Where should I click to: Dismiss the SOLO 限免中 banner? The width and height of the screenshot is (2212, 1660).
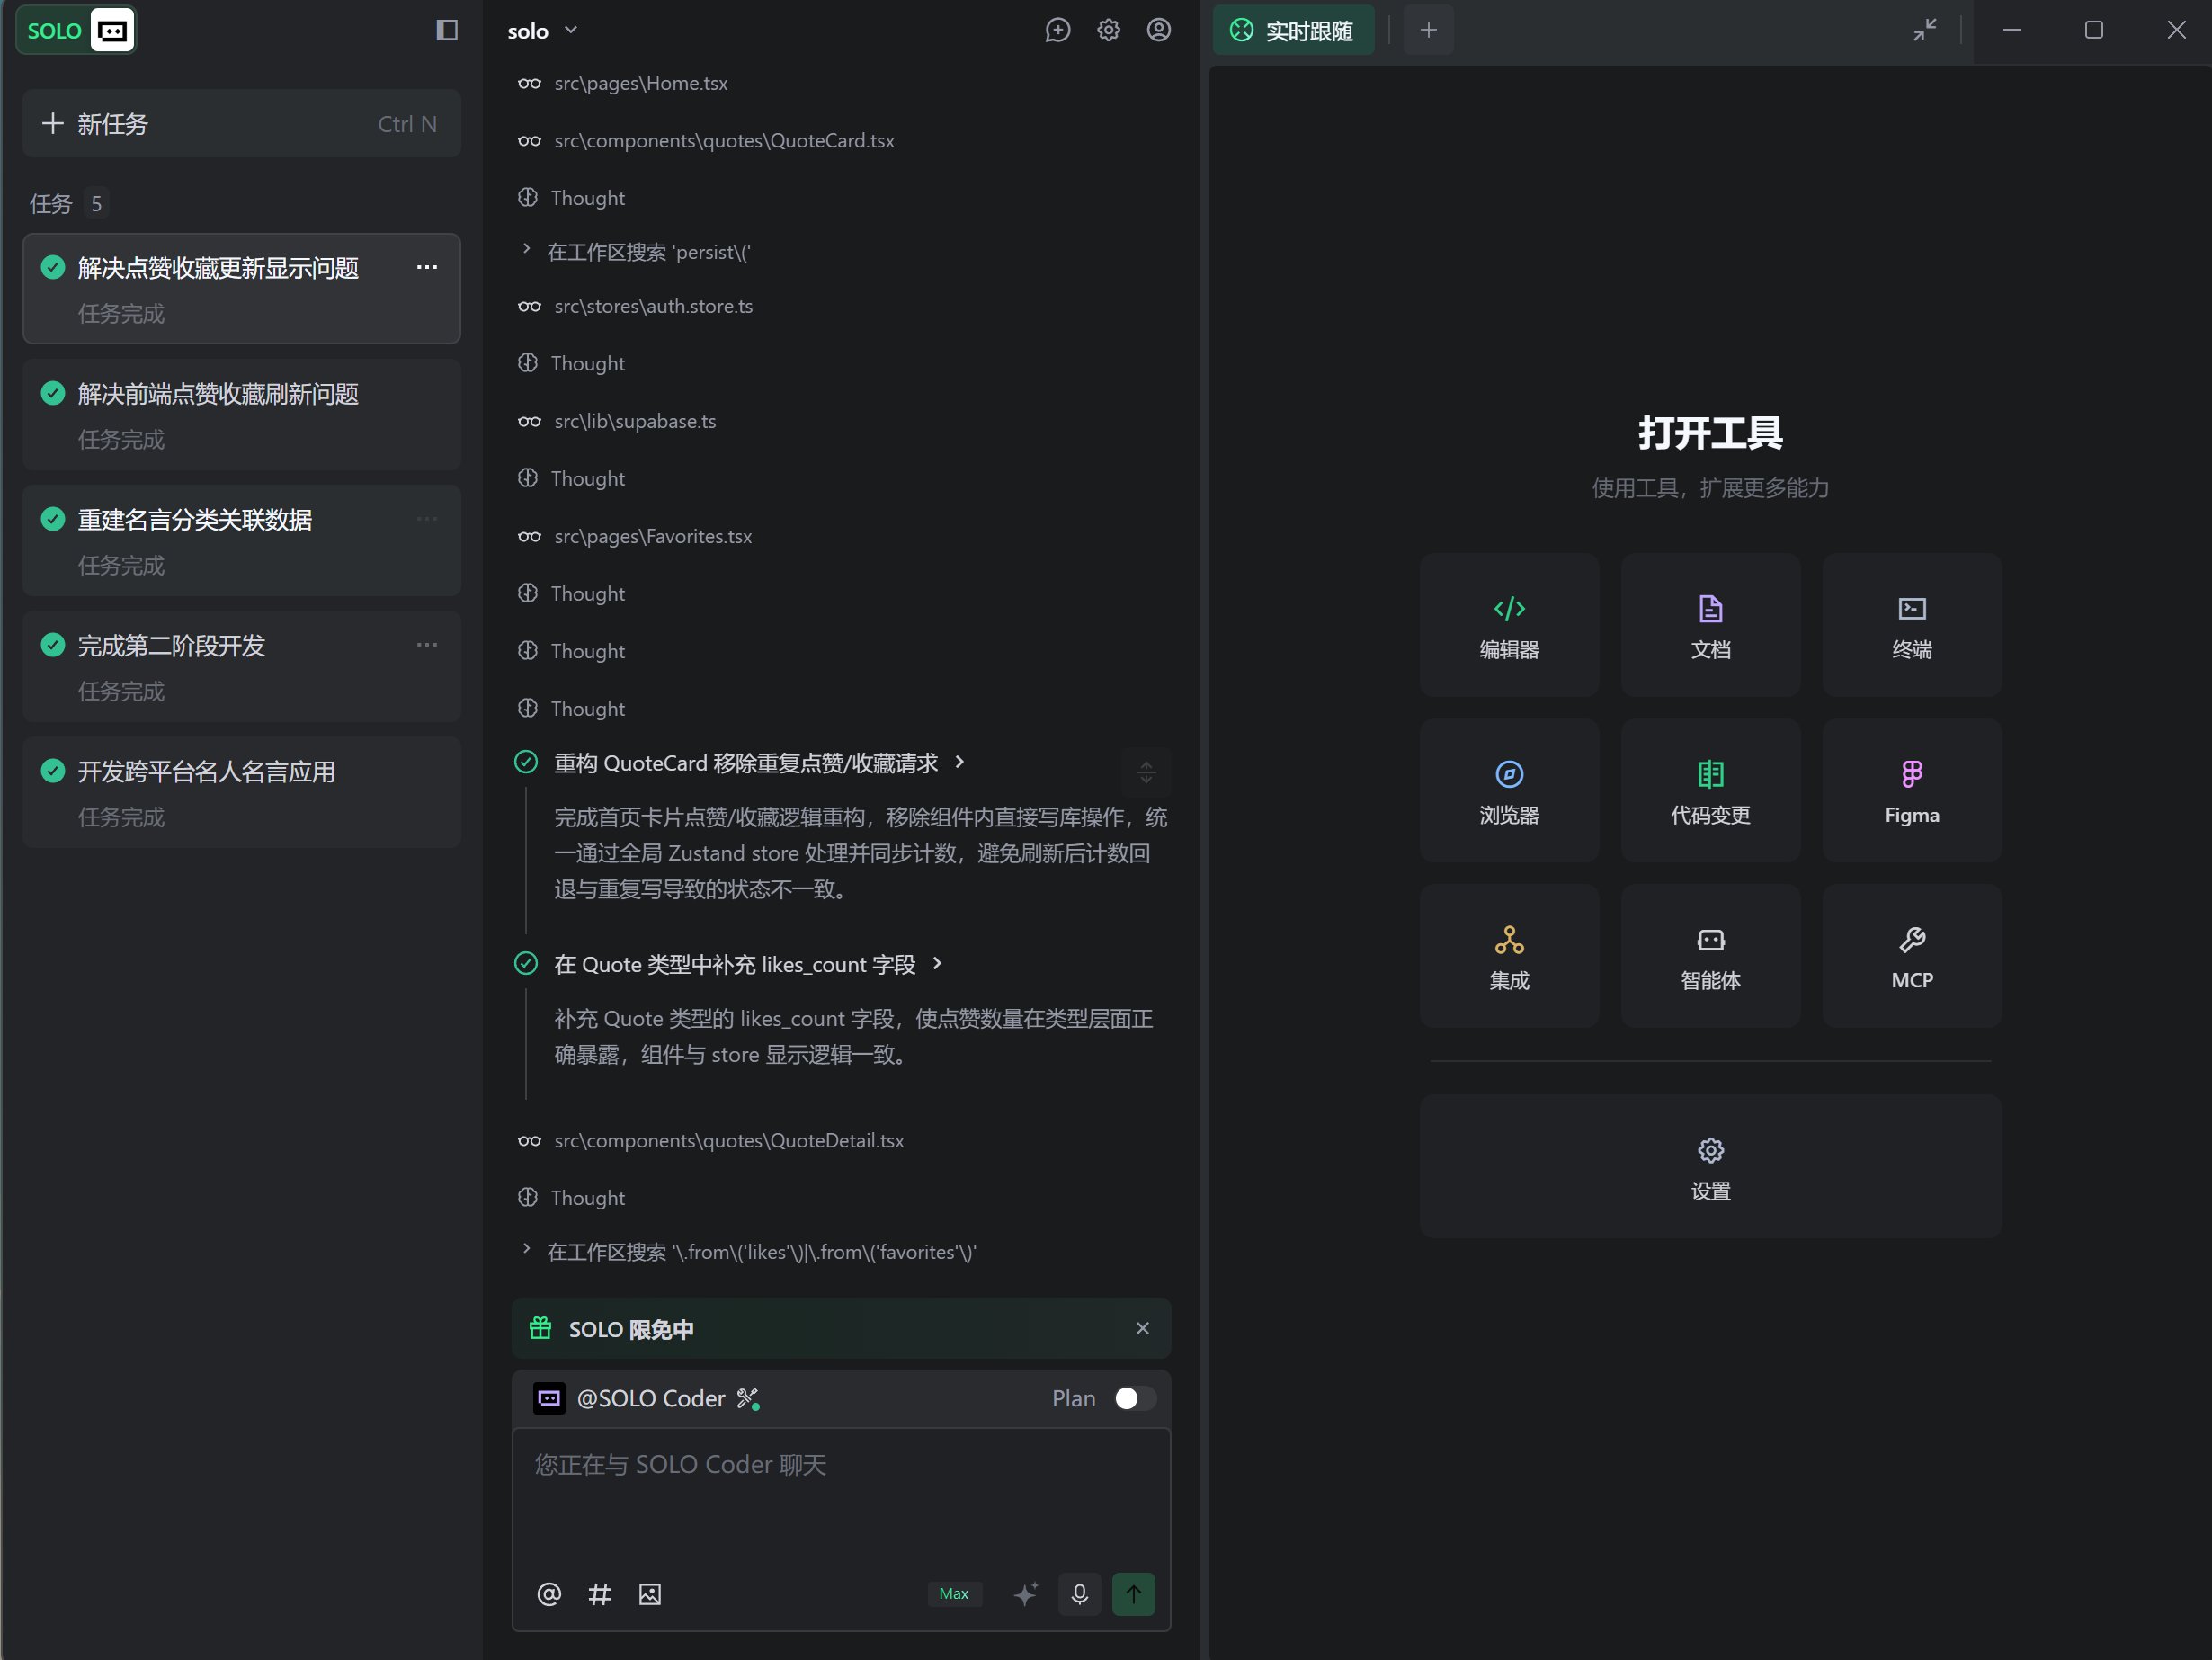1142,1328
